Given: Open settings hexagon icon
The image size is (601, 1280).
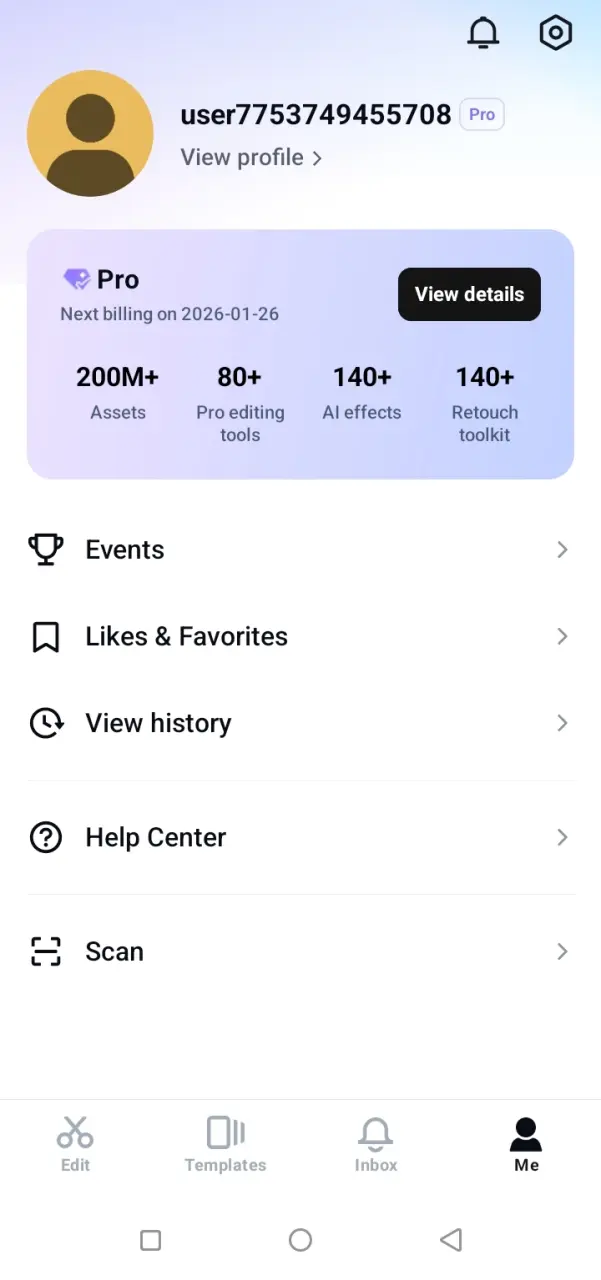Looking at the screenshot, I should tap(555, 33).
